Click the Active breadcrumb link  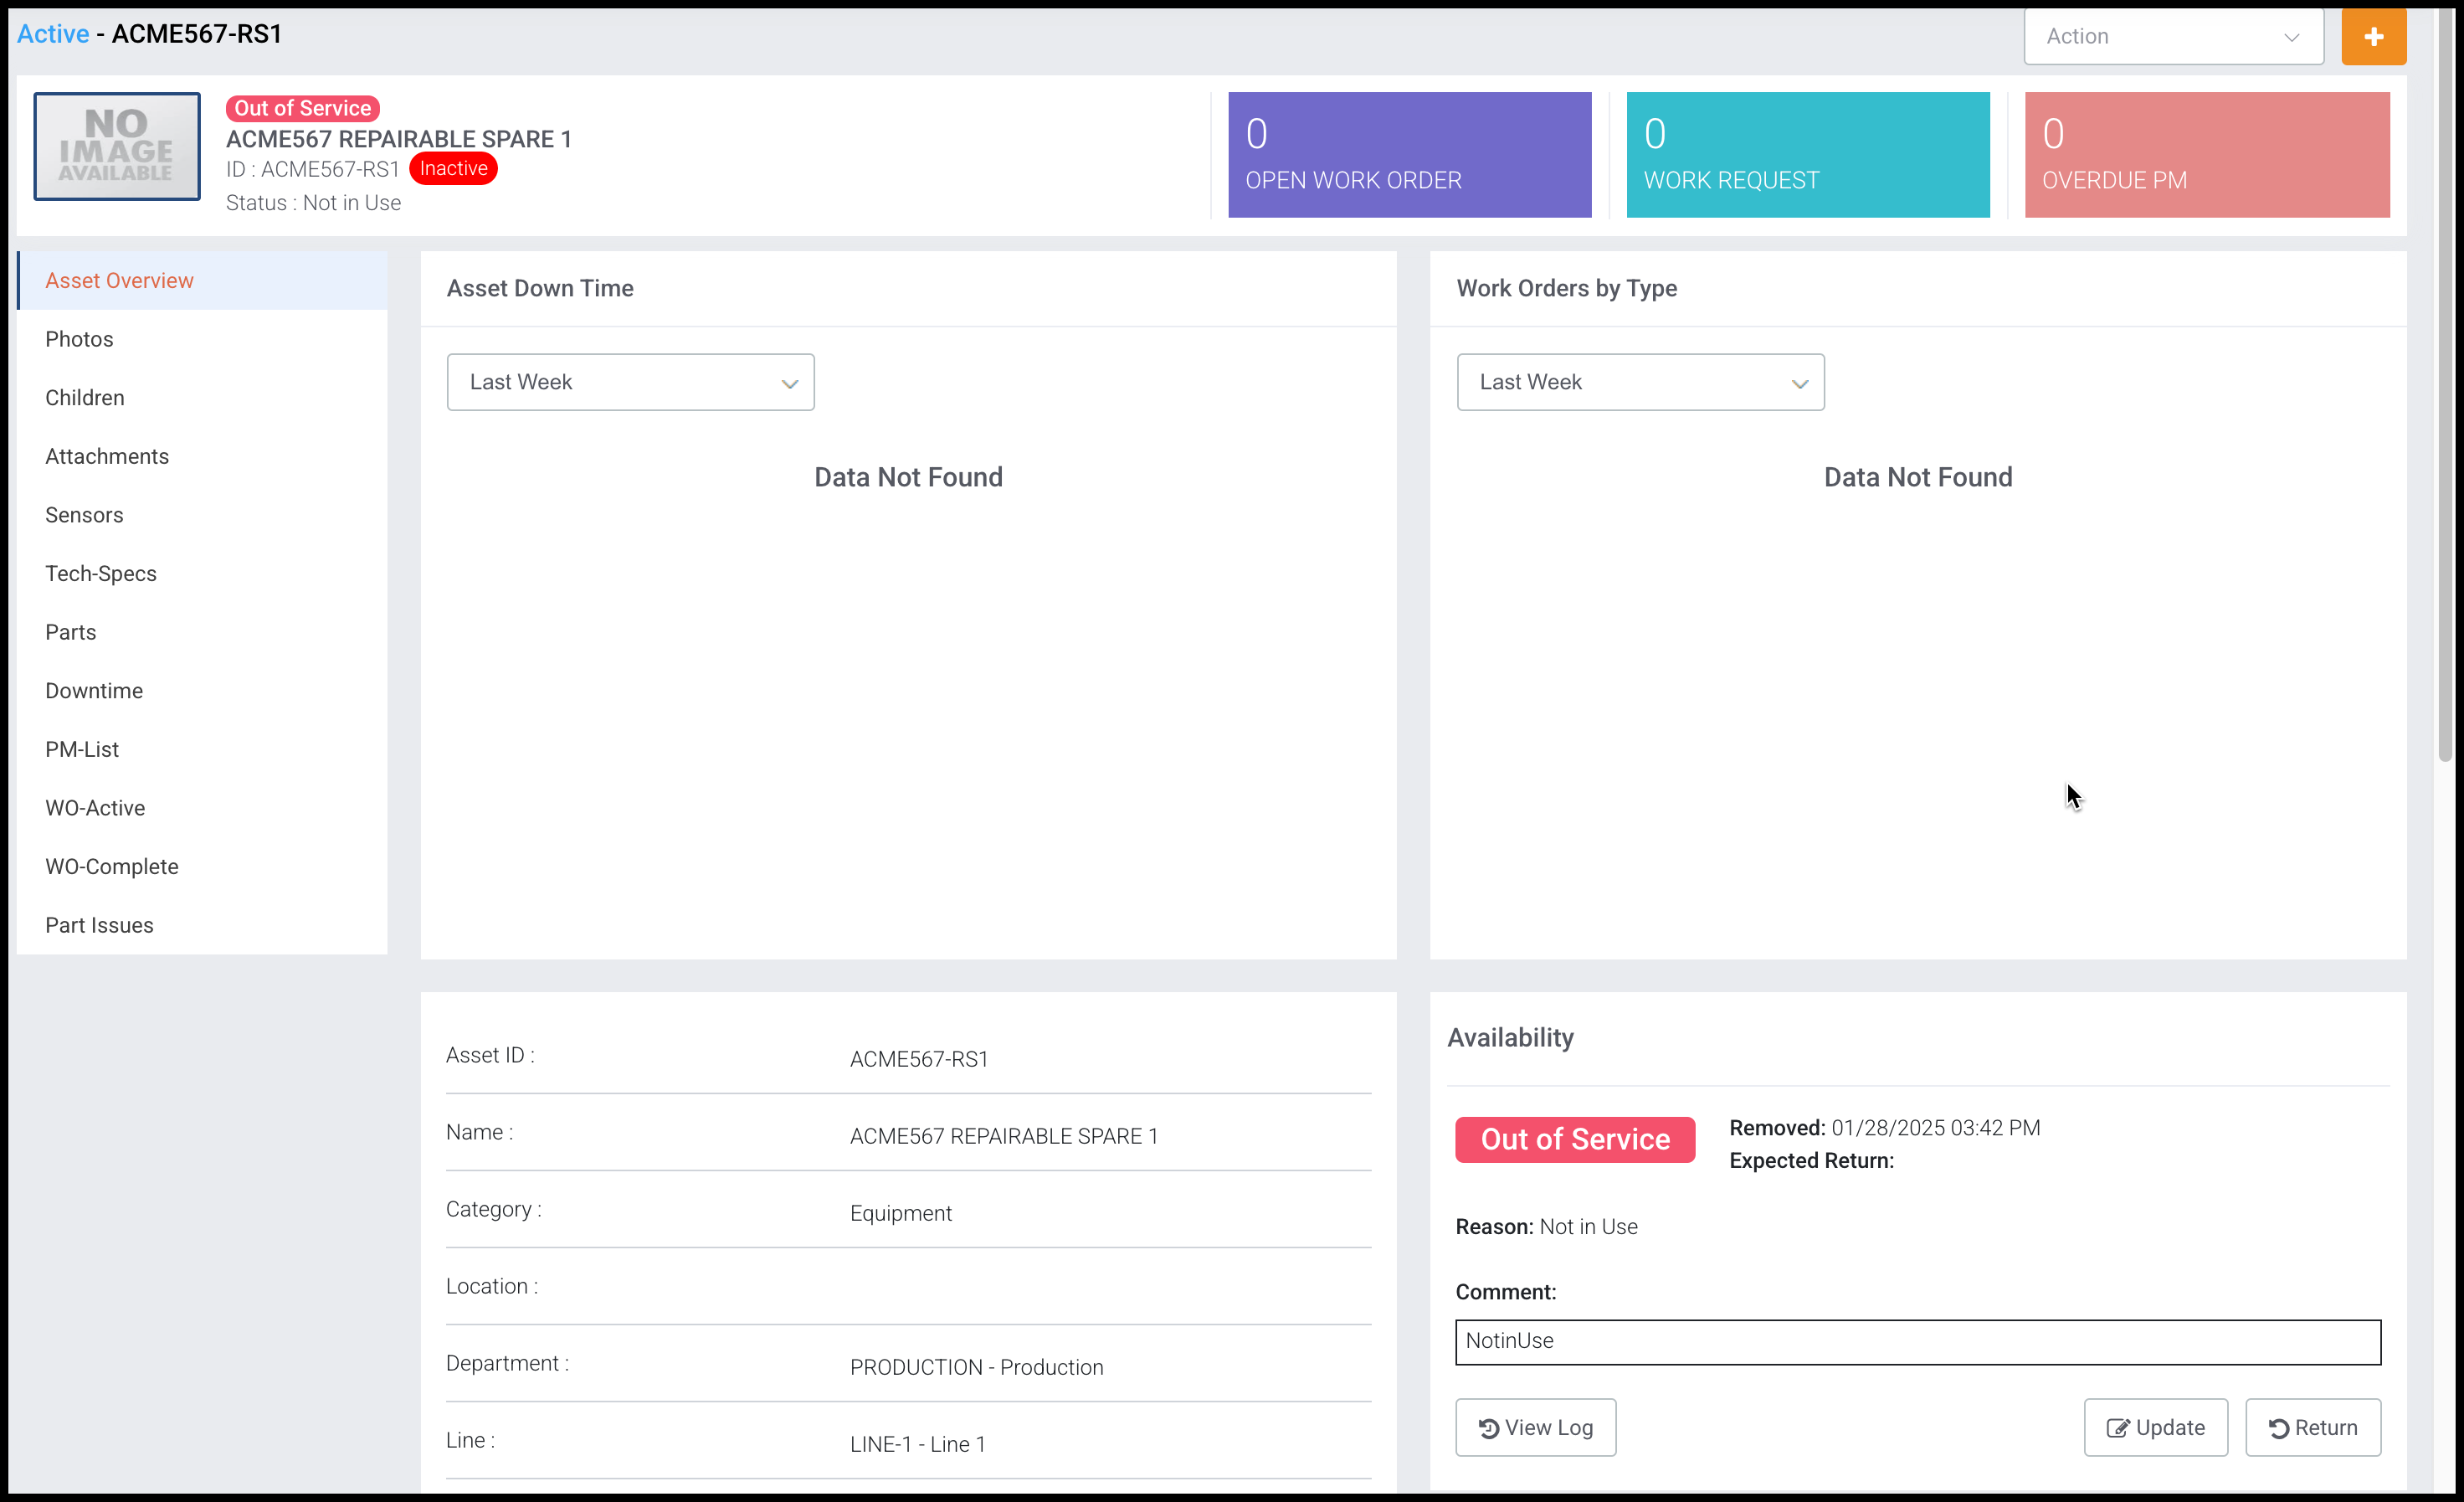[x=53, y=34]
